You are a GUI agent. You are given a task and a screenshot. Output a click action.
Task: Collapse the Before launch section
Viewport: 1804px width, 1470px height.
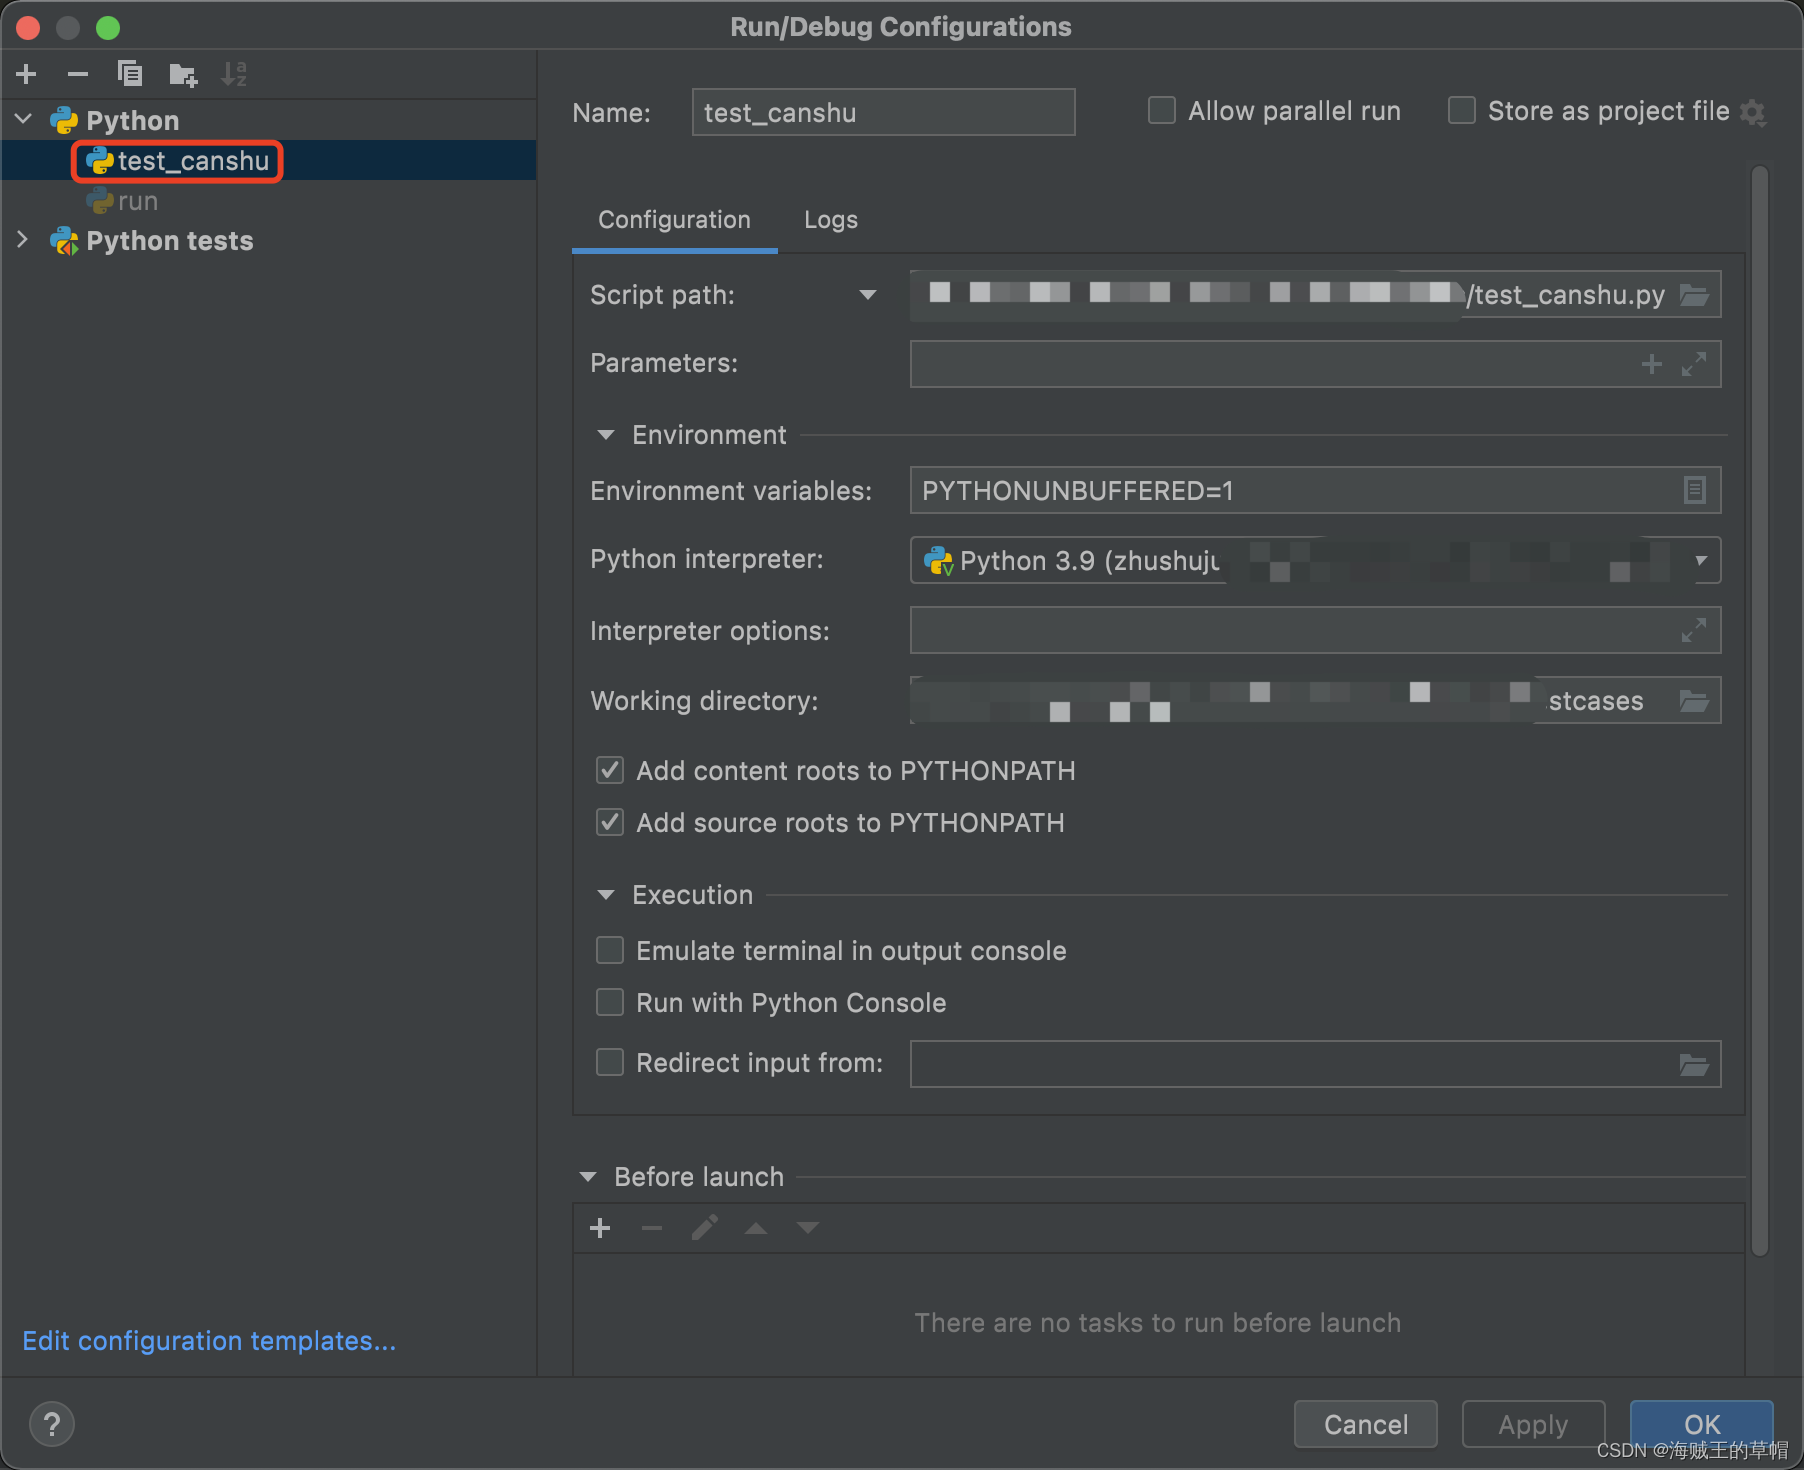588,1177
